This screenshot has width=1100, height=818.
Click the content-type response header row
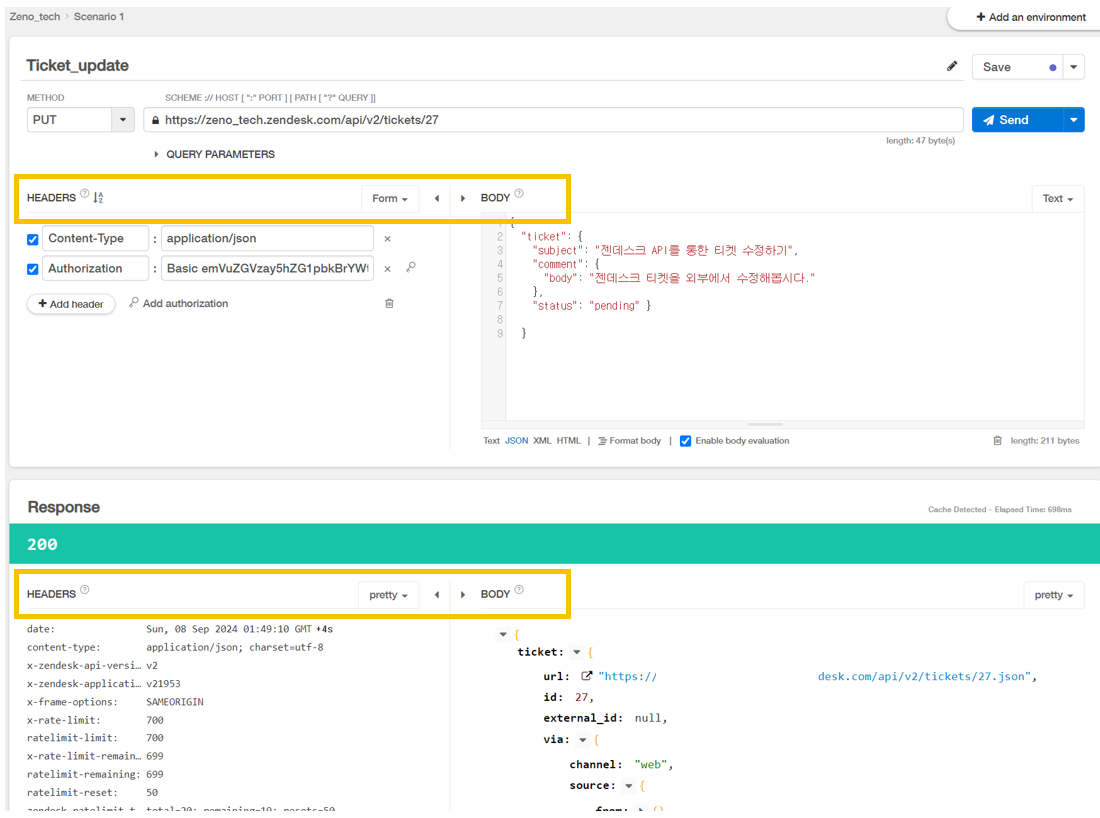[175, 648]
